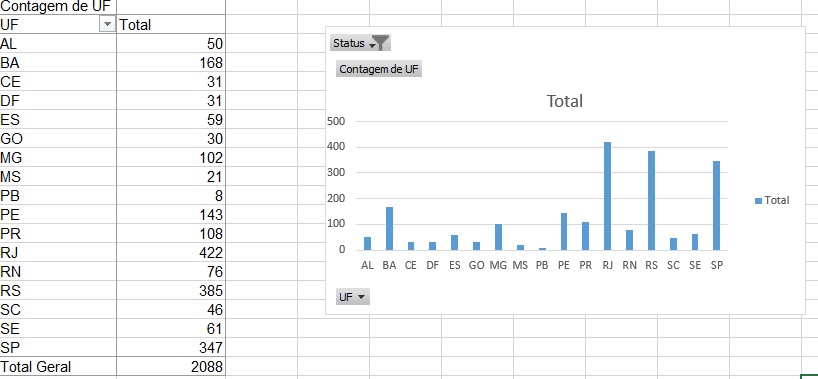This screenshot has width=818, height=379.
Task: Select the cell with value 50
Action: coord(171,44)
